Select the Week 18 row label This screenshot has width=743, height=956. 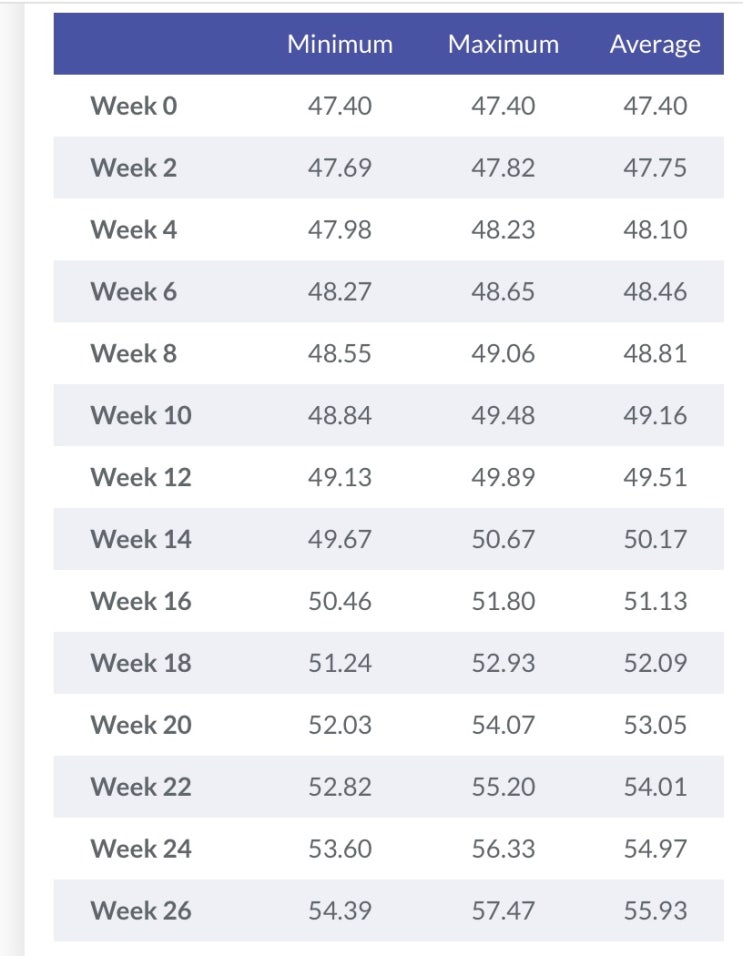[x=141, y=663]
